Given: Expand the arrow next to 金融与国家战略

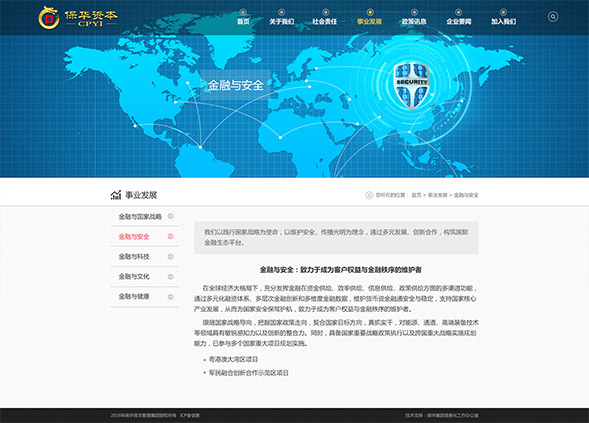Looking at the screenshot, I should [171, 216].
